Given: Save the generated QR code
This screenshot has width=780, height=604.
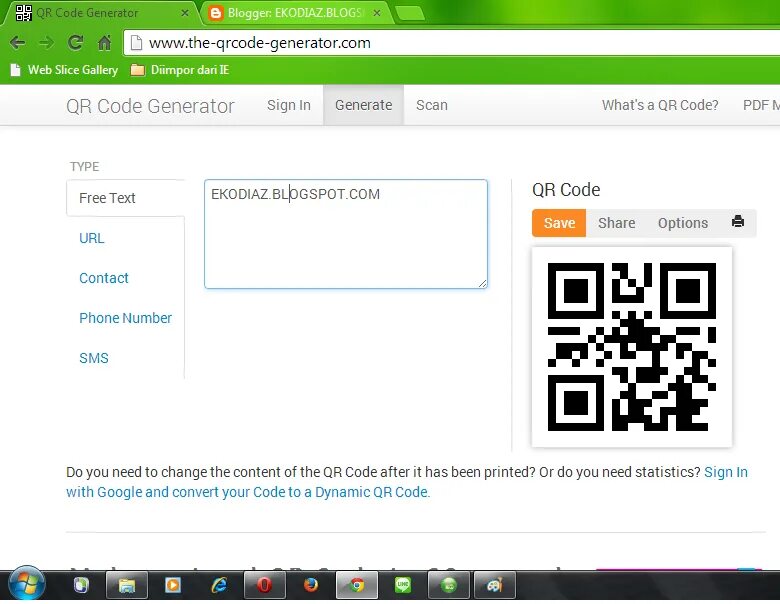Looking at the screenshot, I should click(x=559, y=223).
